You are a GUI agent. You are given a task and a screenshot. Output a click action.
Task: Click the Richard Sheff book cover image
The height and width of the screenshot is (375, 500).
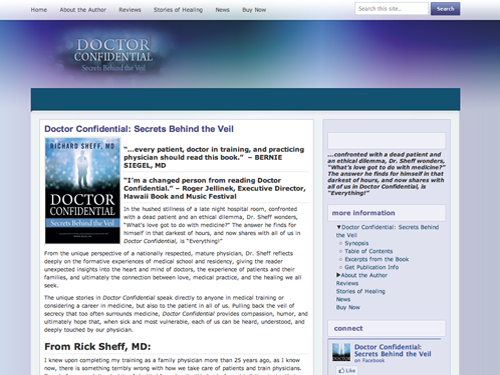point(82,191)
